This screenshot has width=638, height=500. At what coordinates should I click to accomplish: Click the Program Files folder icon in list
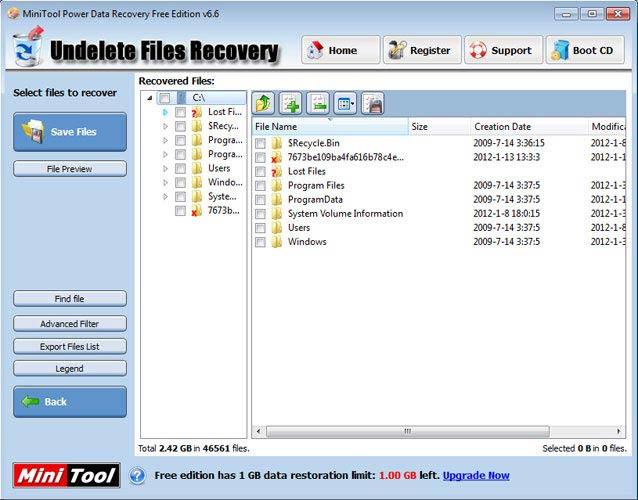[277, 186]
